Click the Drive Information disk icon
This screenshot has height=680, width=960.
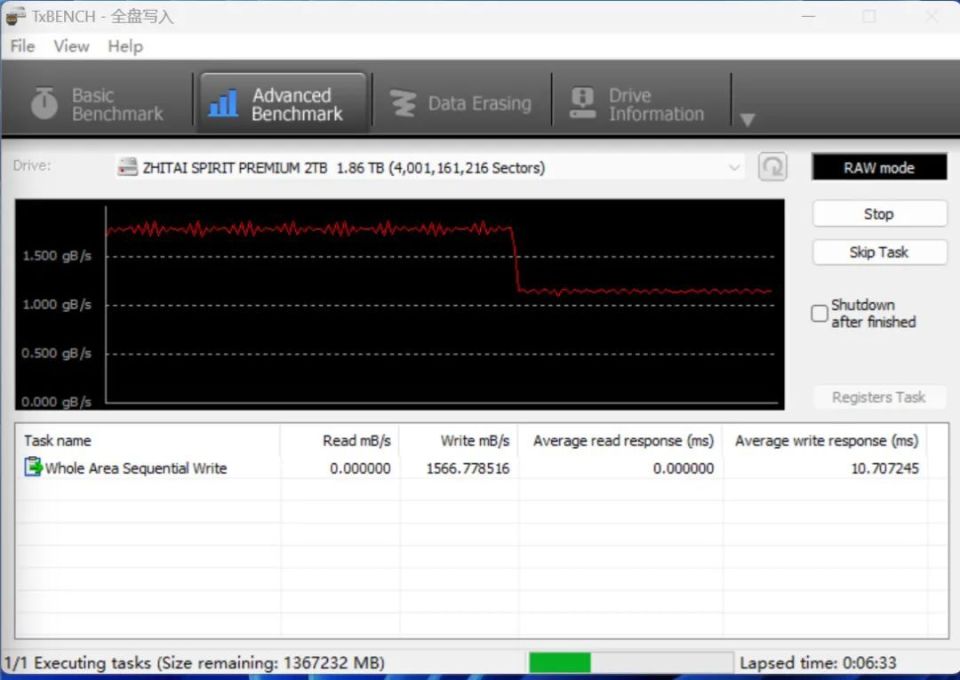[582, 103]
